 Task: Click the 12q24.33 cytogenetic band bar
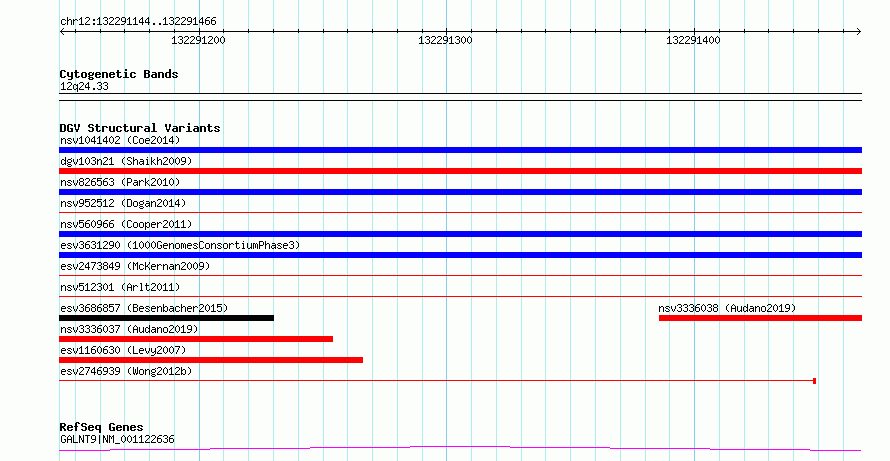click(x=460, y=97)
